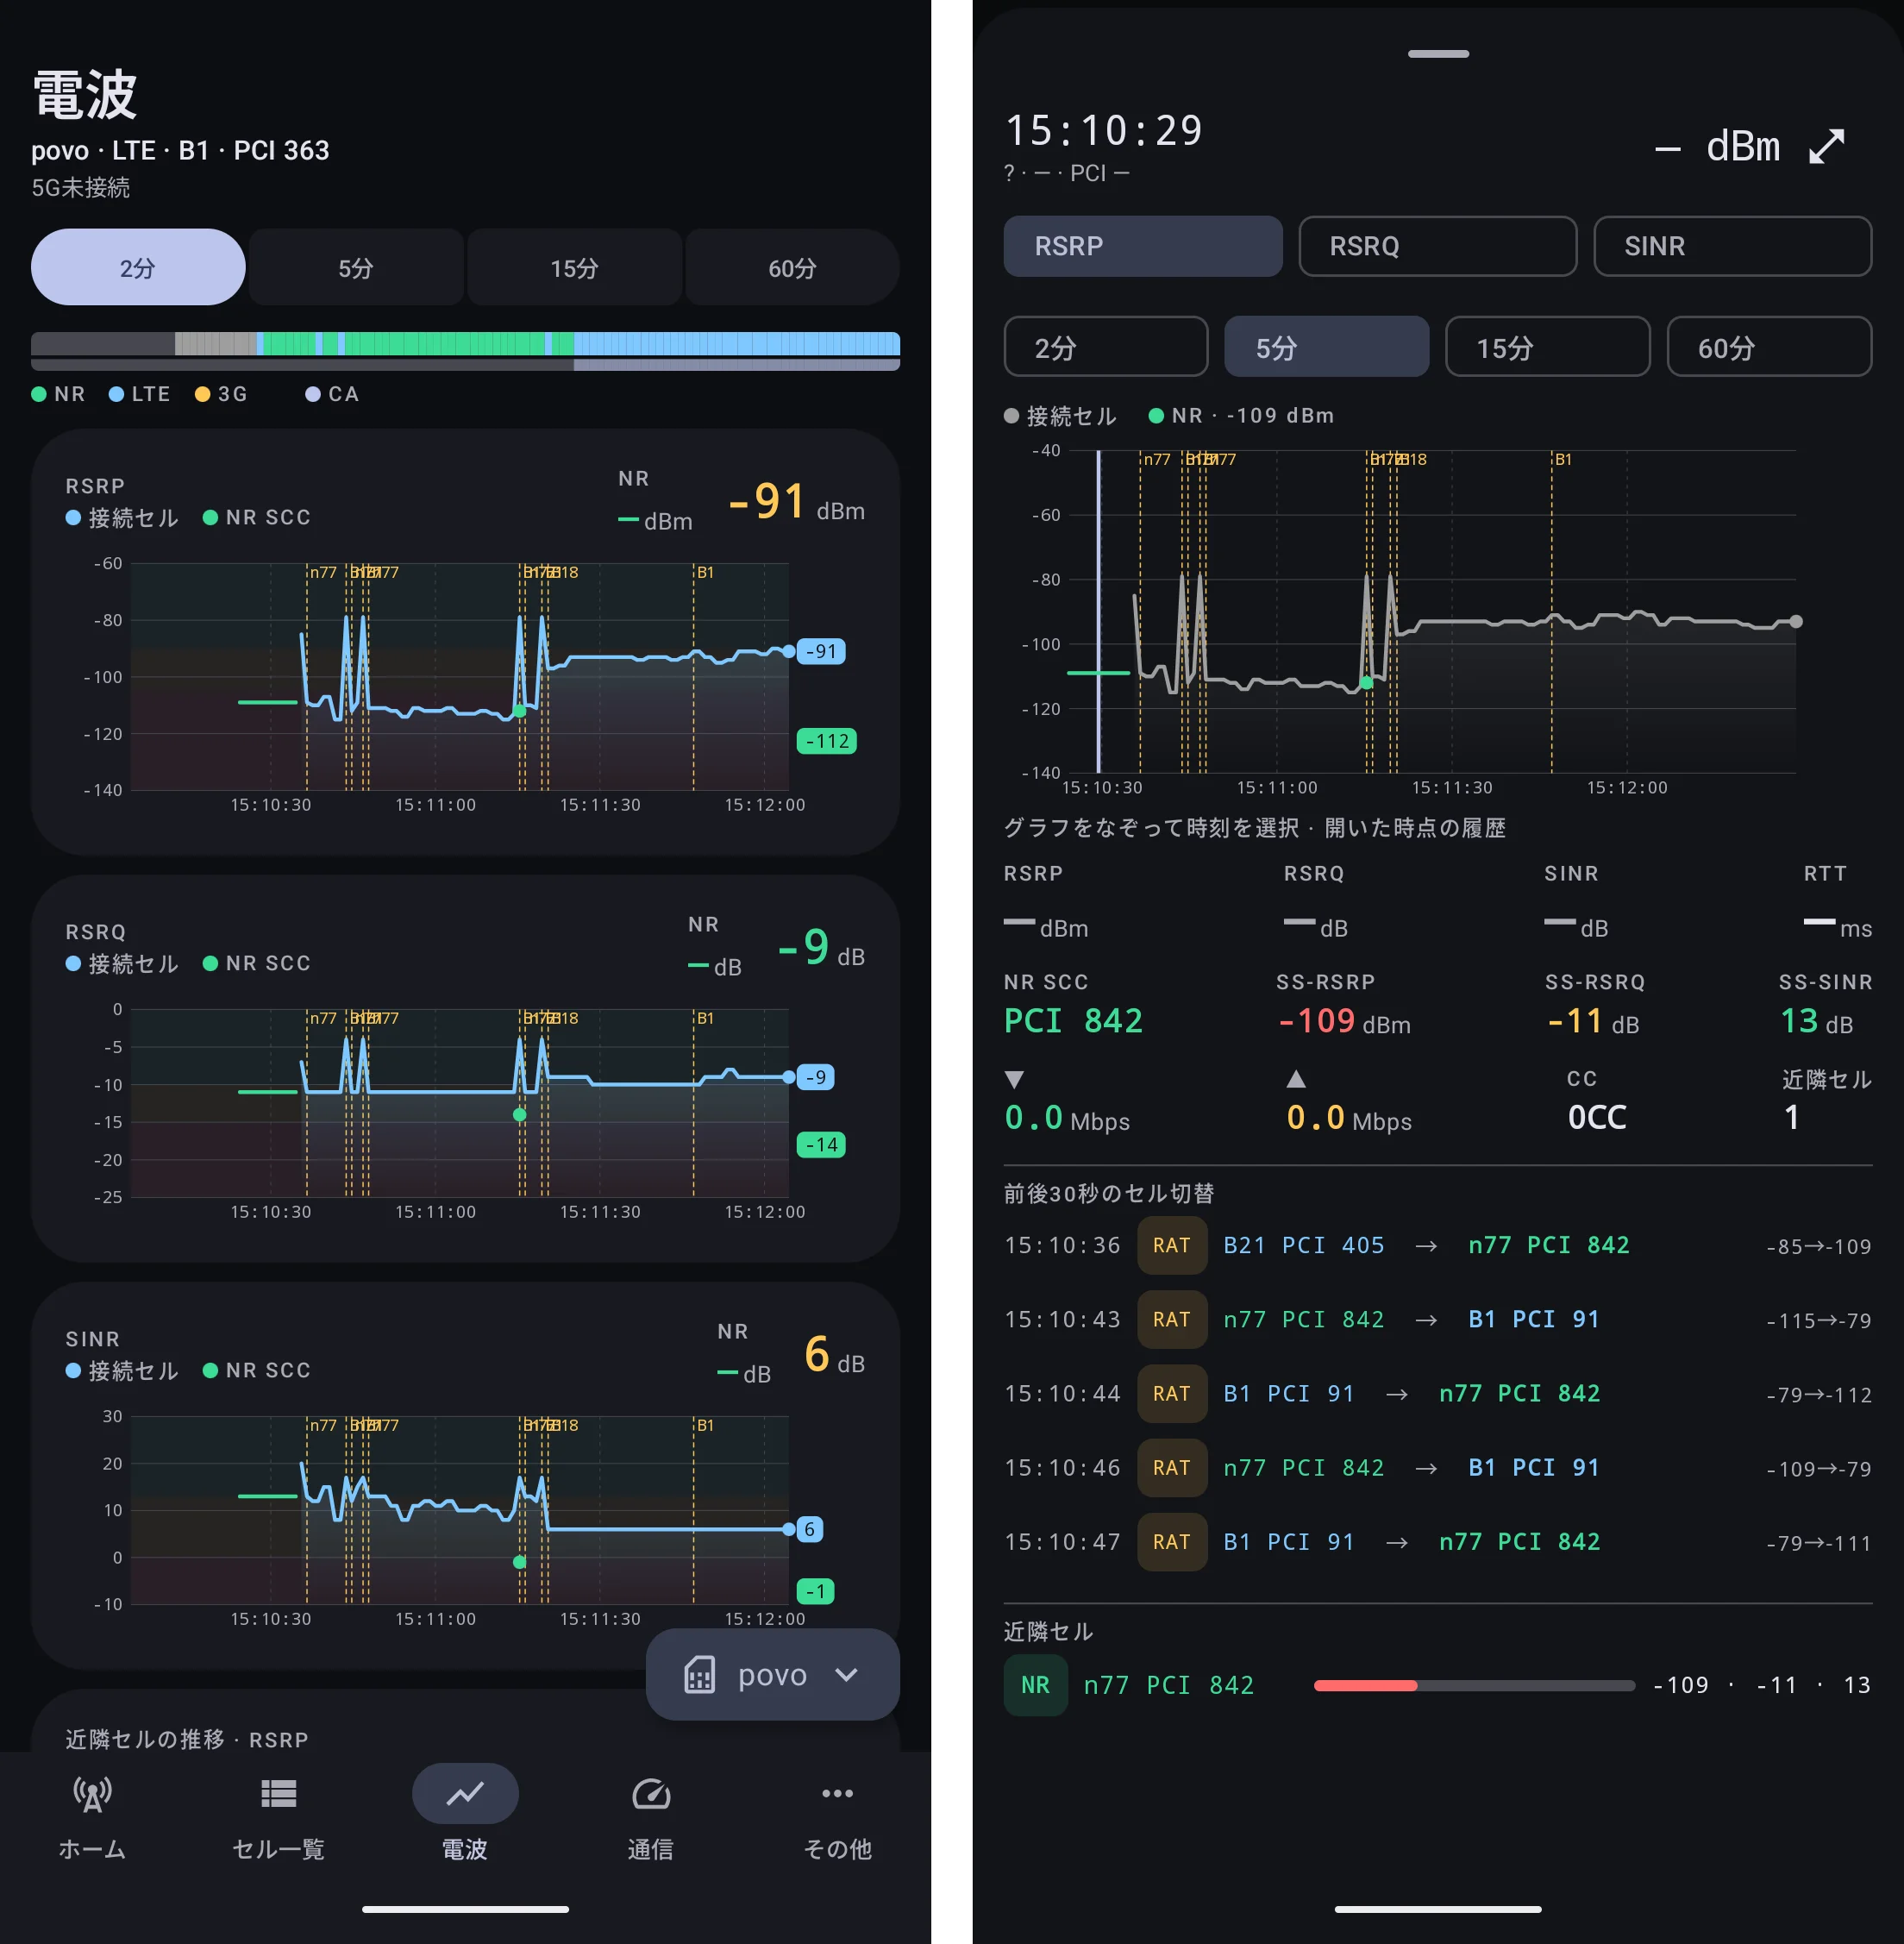Click the download triangle above 0.0 Mbps
1904x1944 pixels.
tap(1014, 1079)
